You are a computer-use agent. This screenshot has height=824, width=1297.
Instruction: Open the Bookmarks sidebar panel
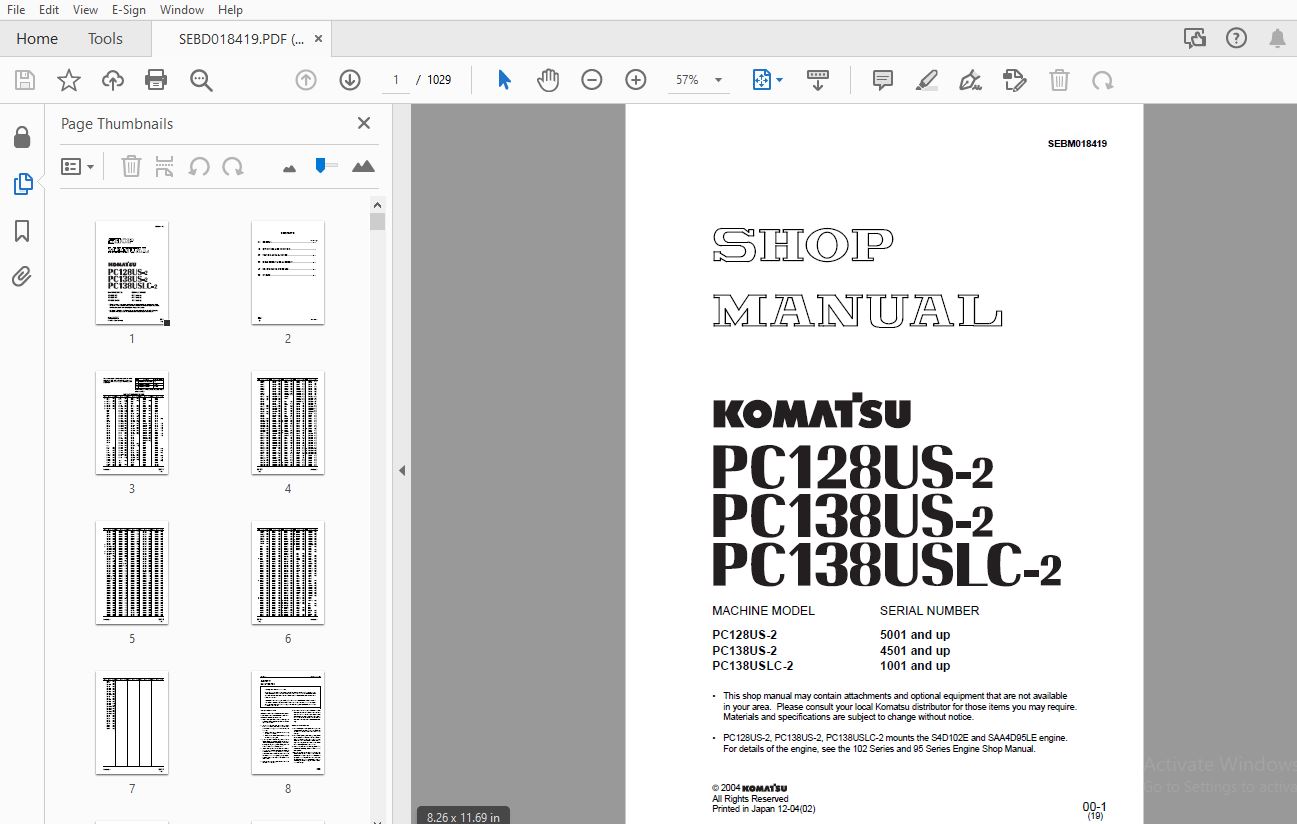point(22,231)
